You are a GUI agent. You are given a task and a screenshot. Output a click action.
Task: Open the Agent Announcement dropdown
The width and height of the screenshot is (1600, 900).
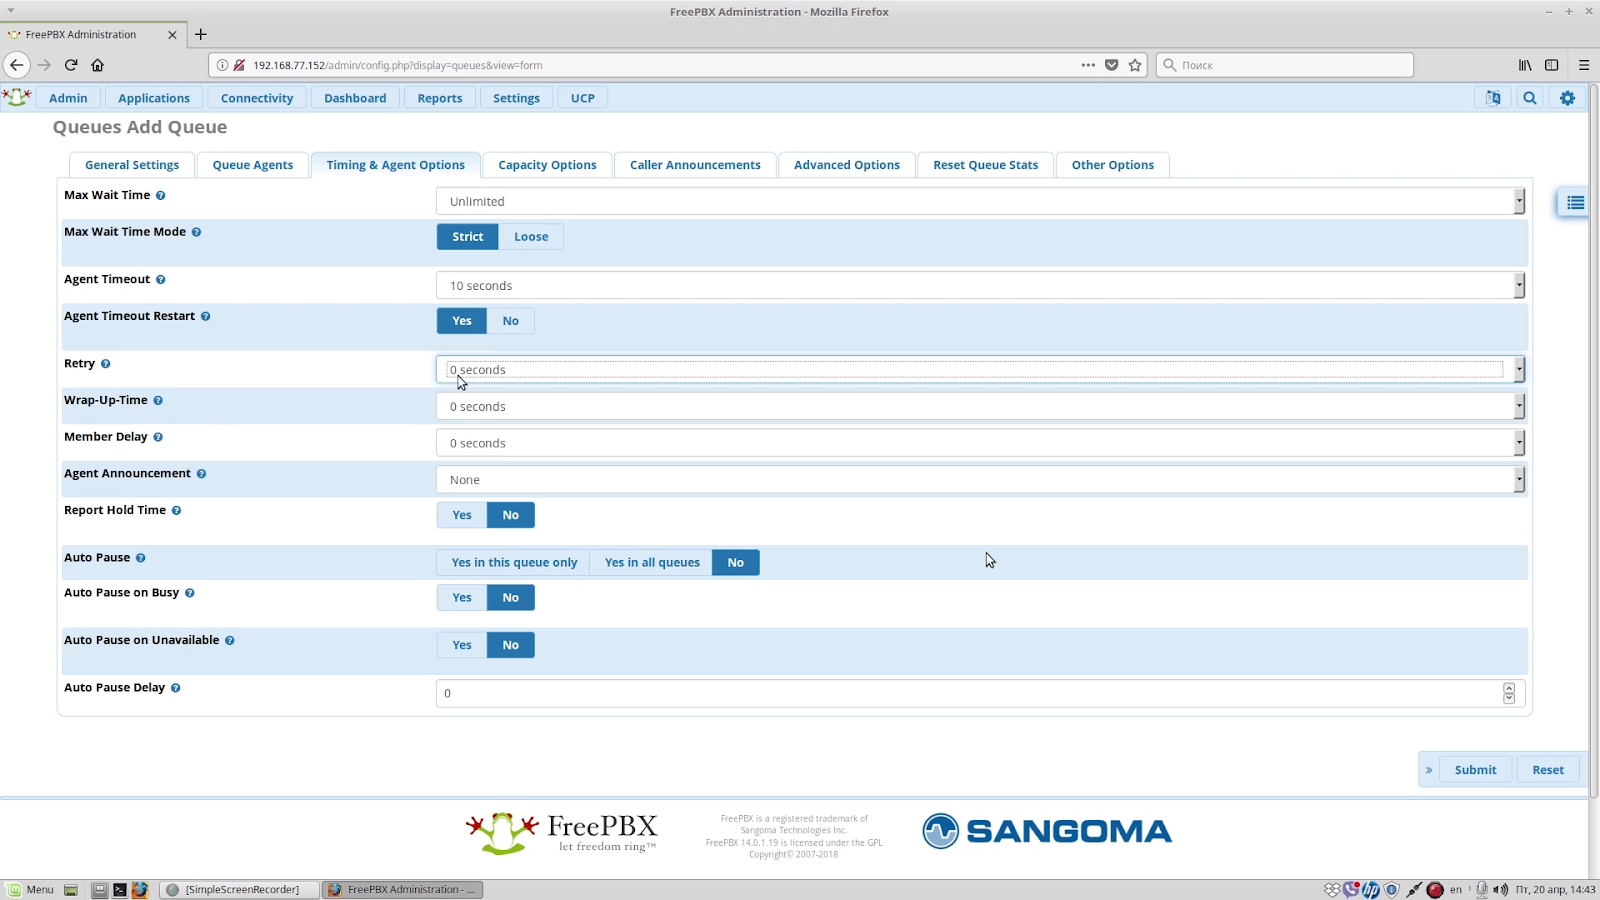click(x=980, y=480)
